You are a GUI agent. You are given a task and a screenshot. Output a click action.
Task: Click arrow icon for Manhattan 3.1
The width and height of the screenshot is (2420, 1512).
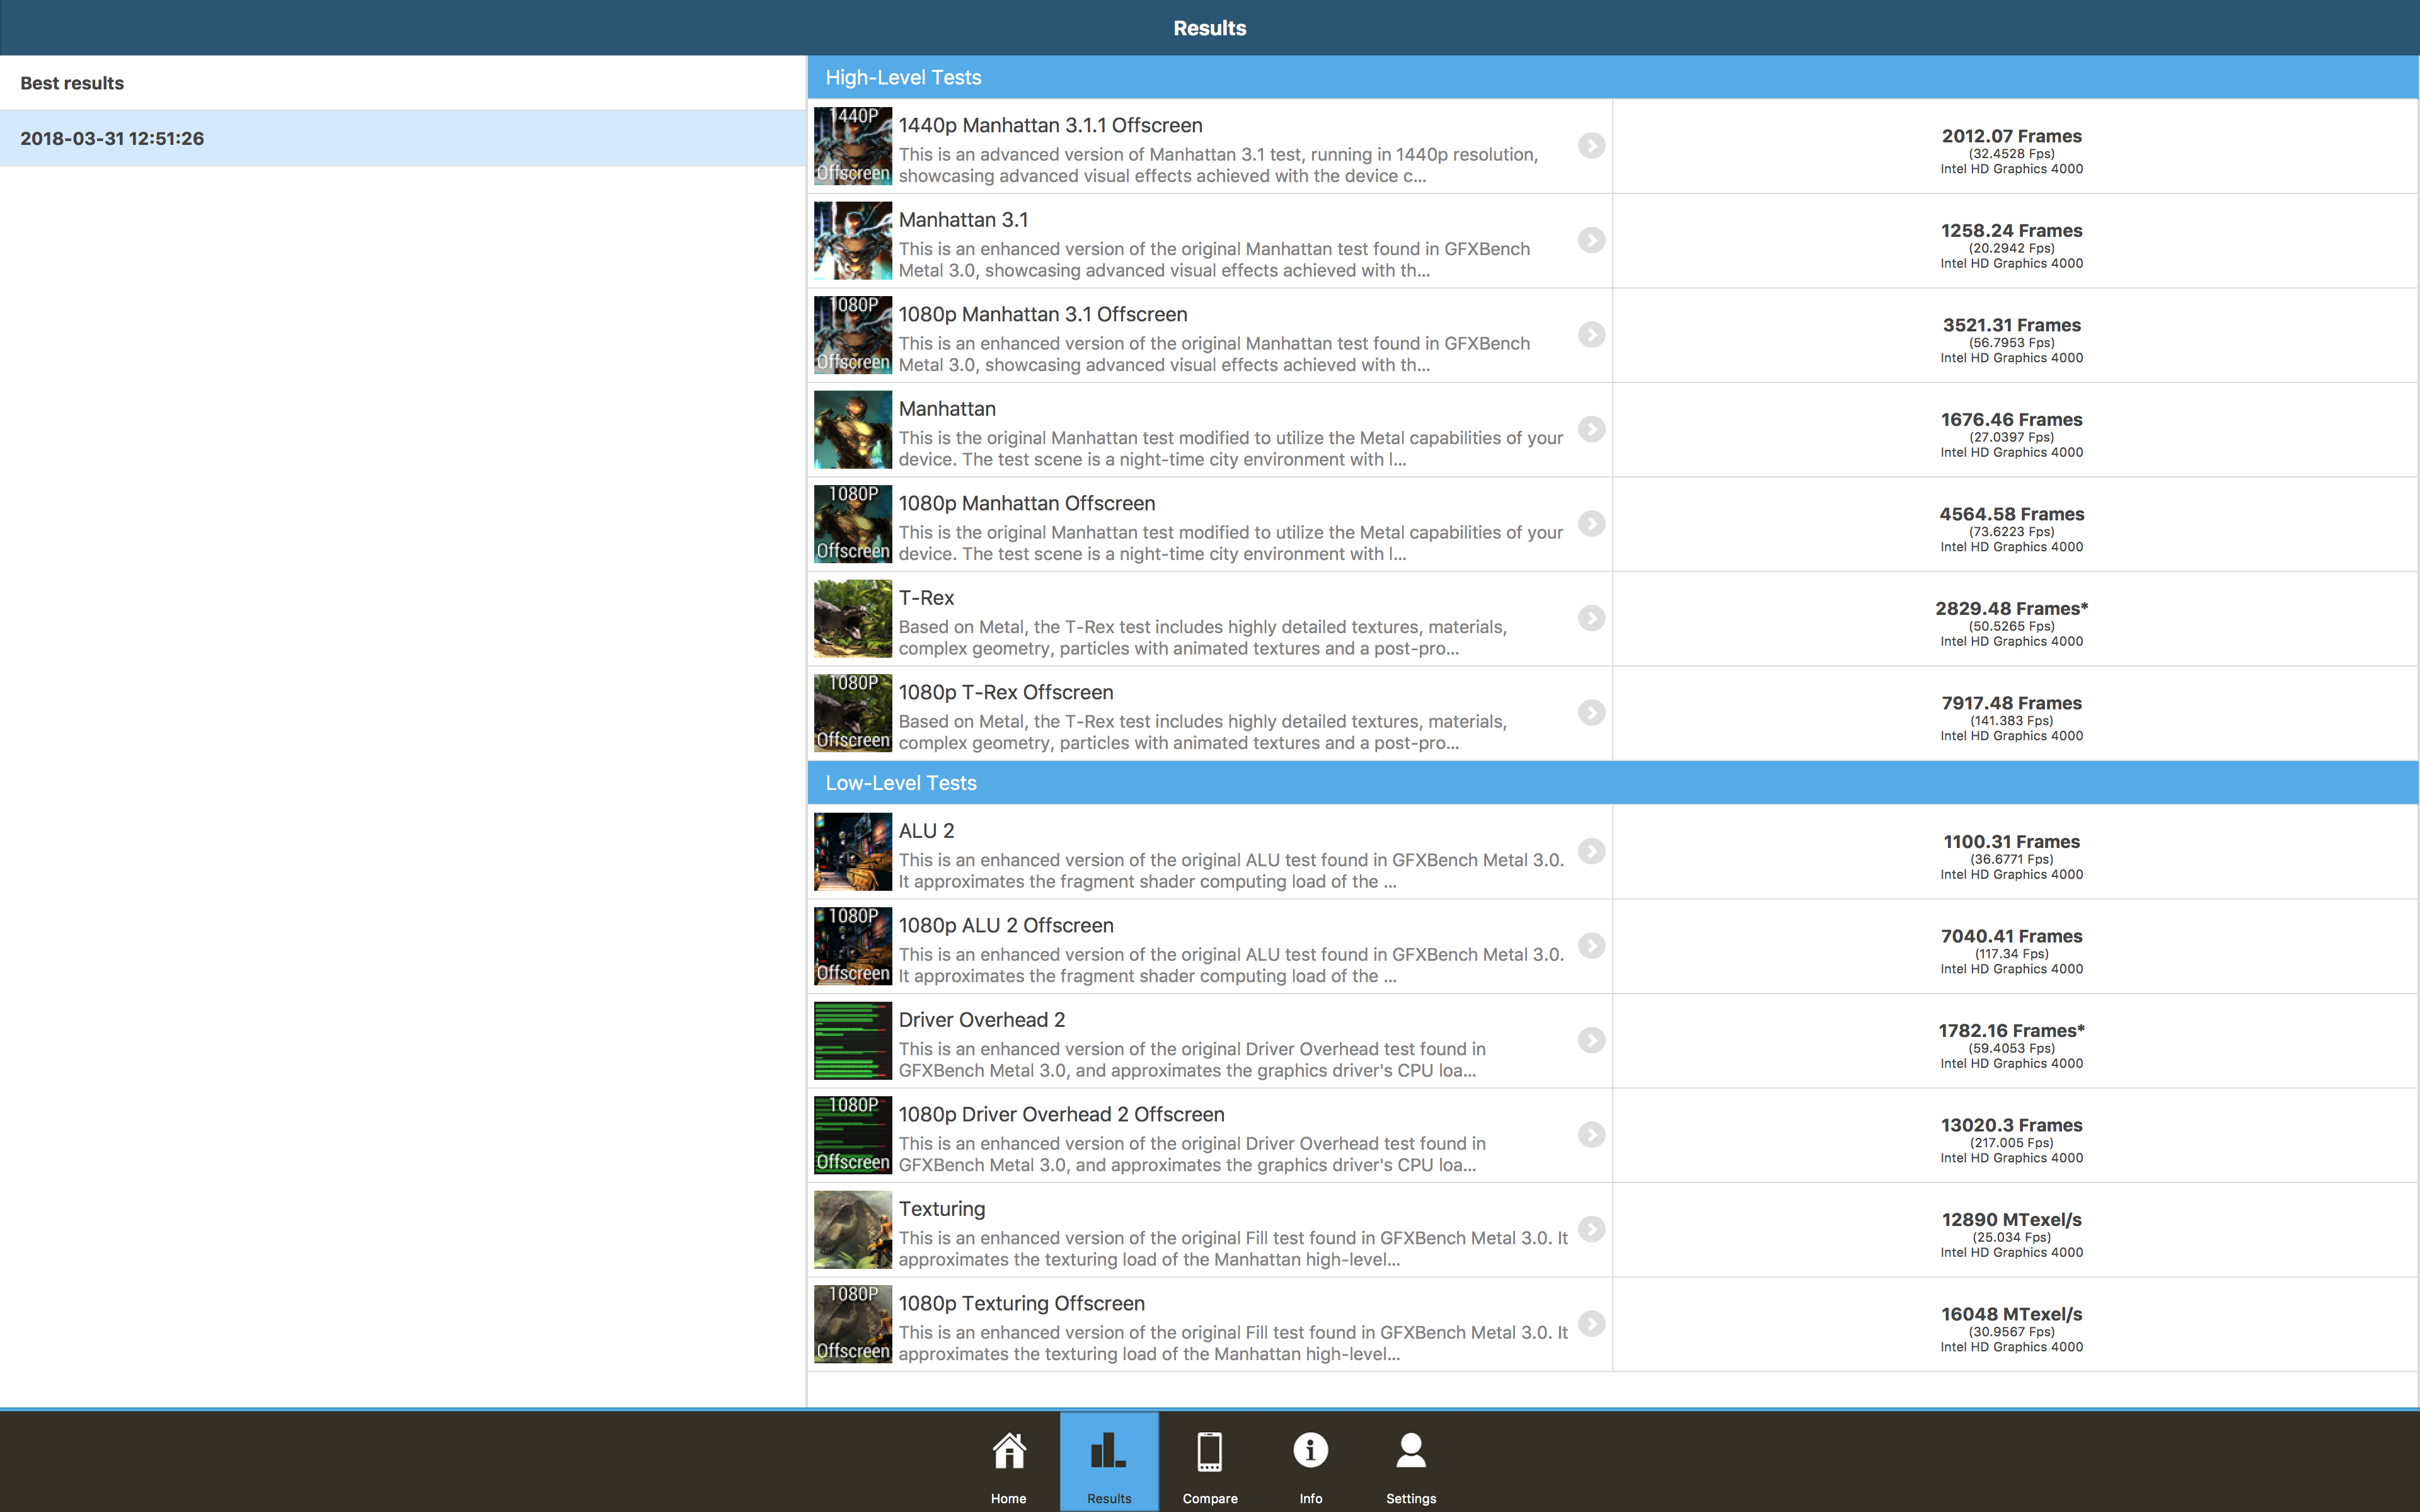pyautogui.click(x=1591, y=240)
